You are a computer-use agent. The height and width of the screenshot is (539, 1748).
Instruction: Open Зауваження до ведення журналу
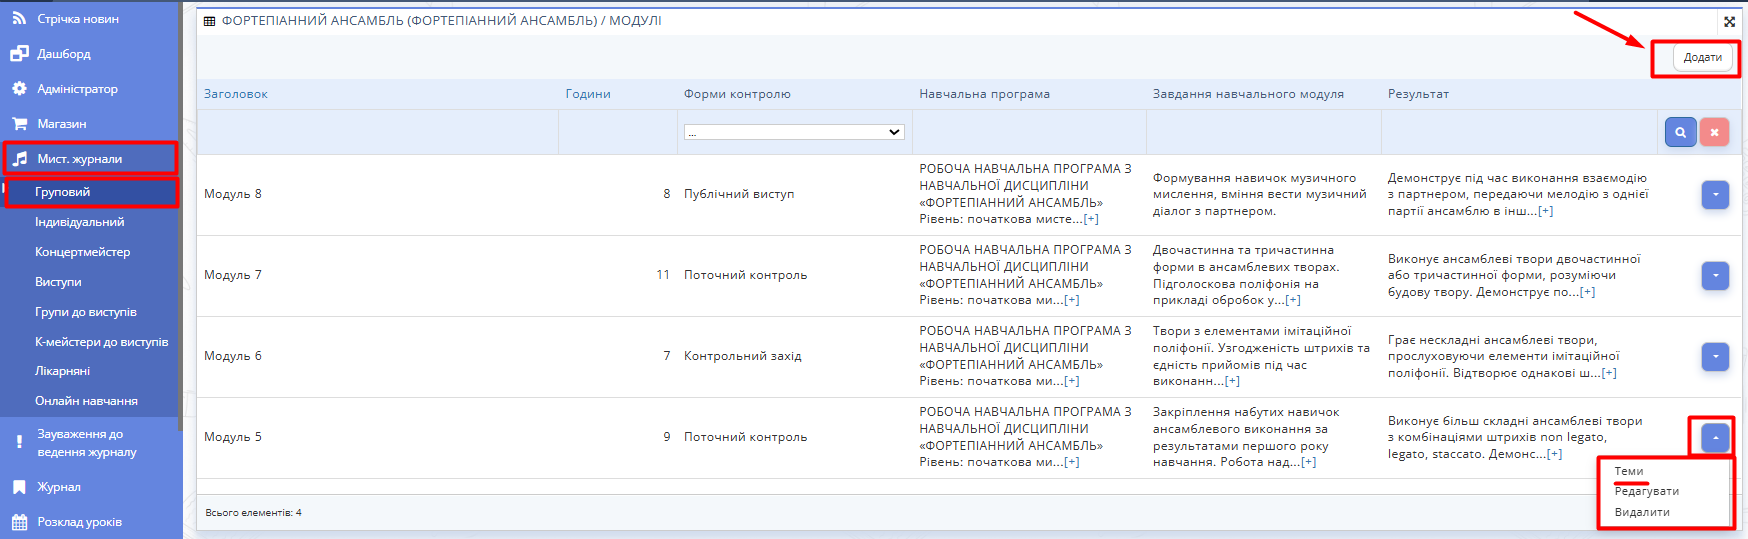(87, 443)
